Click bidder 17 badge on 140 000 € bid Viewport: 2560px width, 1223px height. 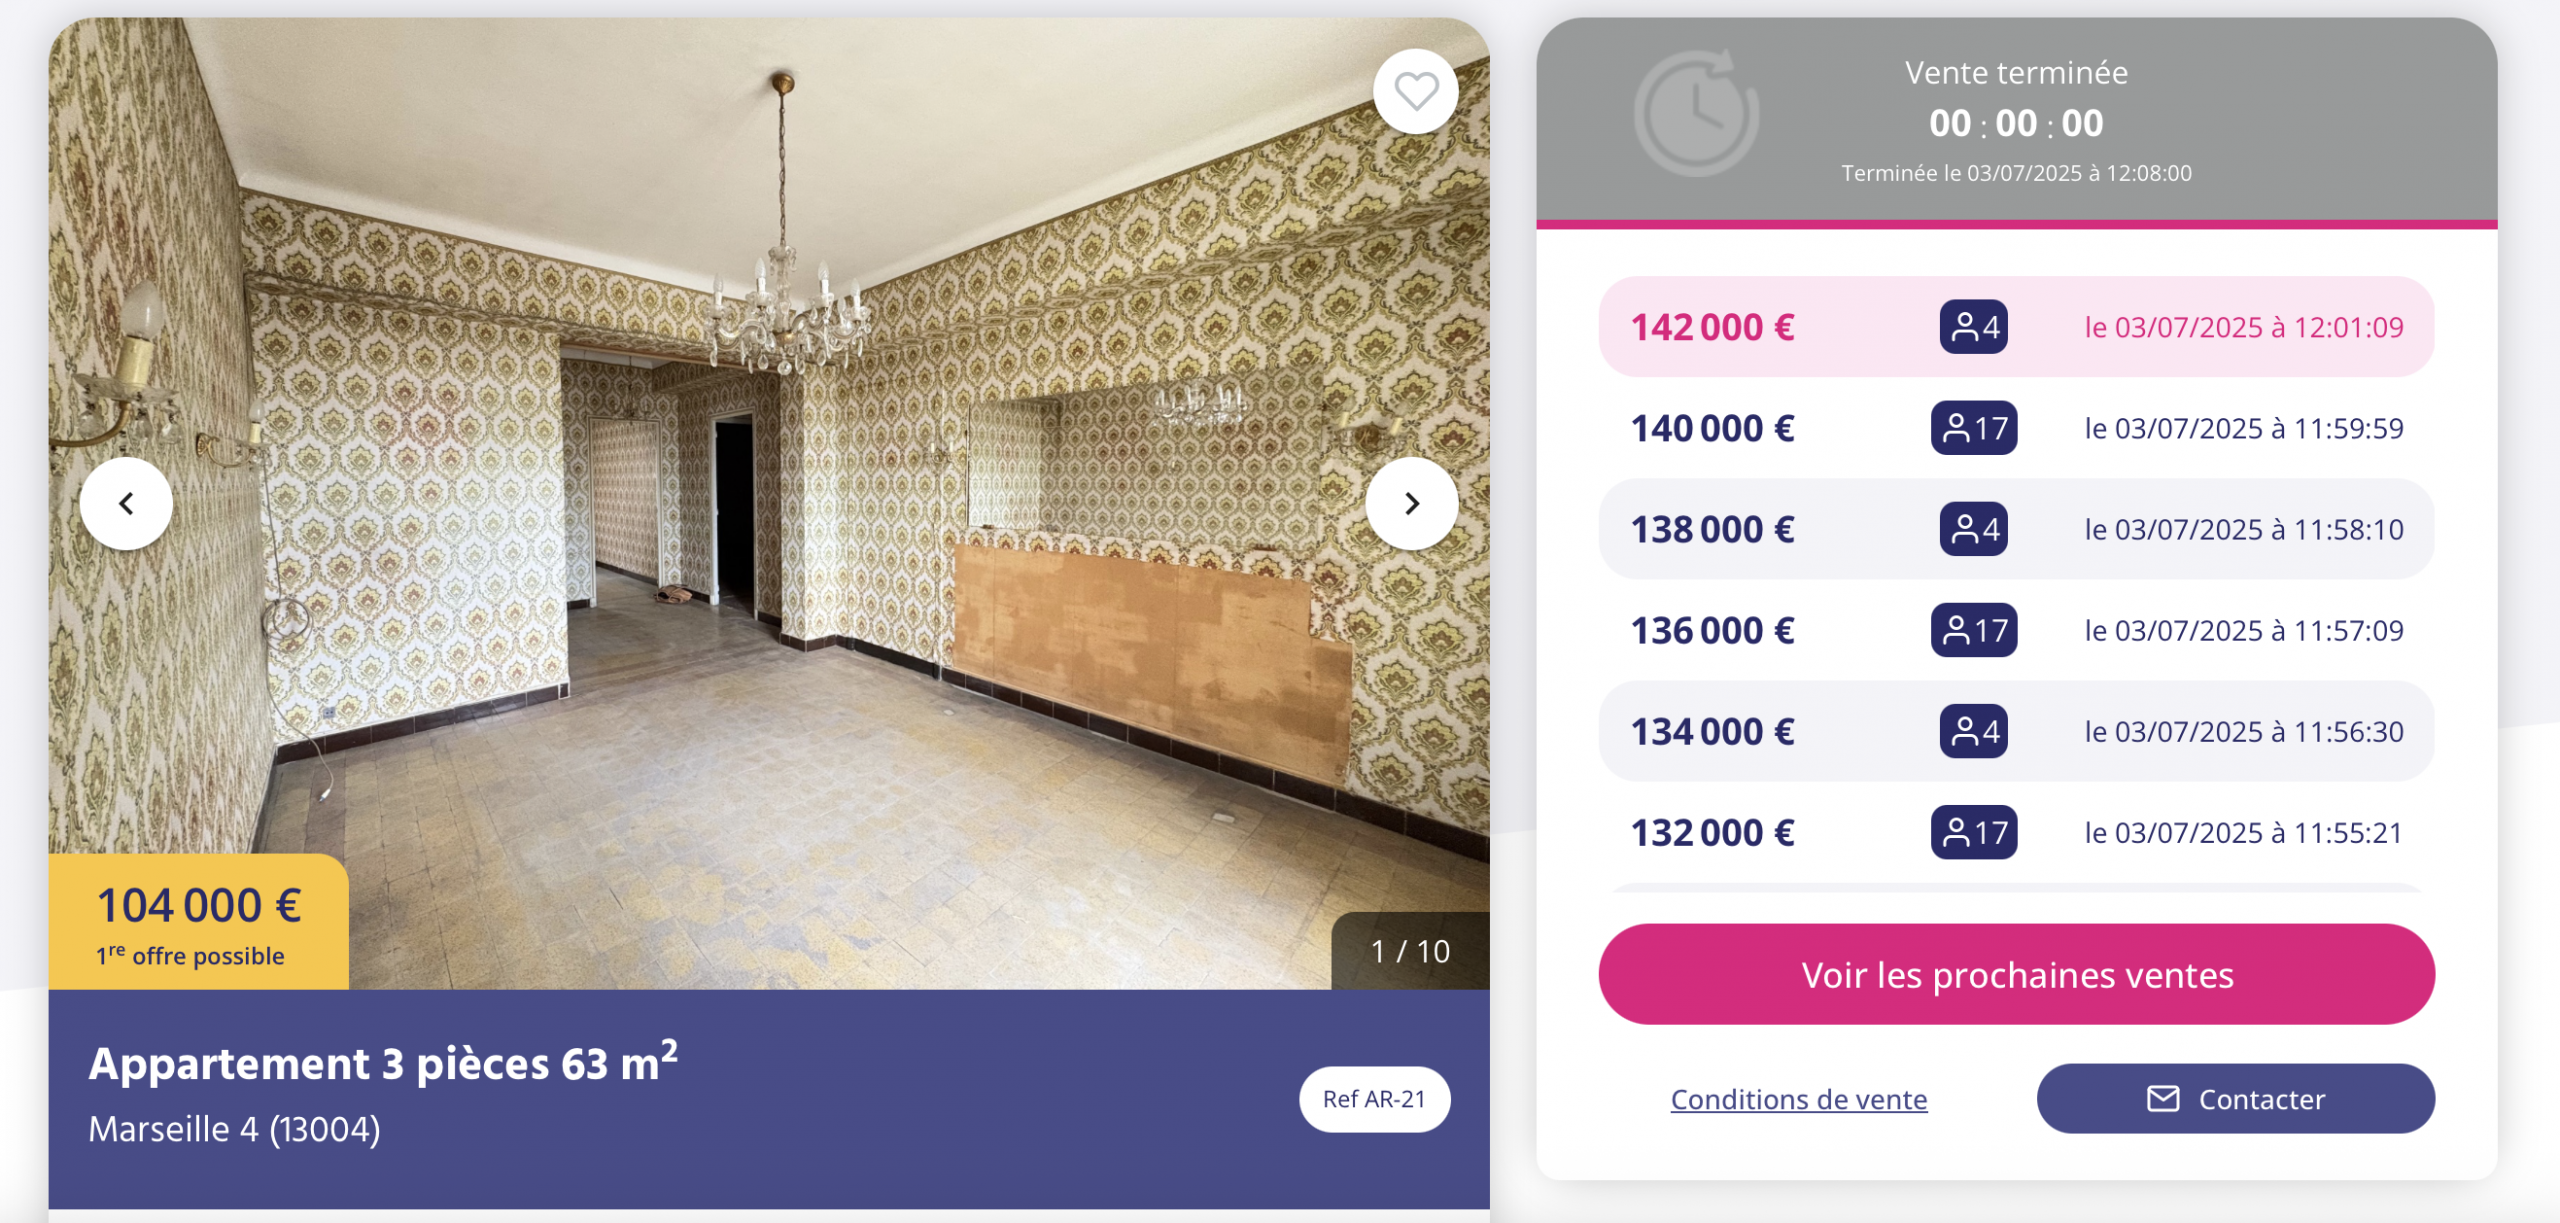(x=1974, y=428)
